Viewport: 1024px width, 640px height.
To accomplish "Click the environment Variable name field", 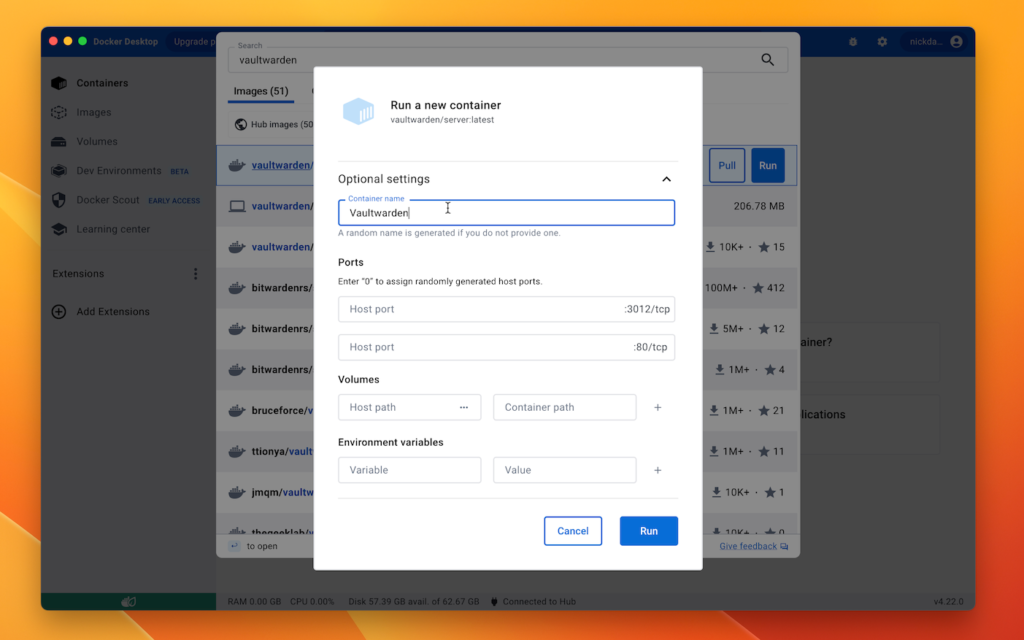I will pyautogui.click(x=409, y=470).
